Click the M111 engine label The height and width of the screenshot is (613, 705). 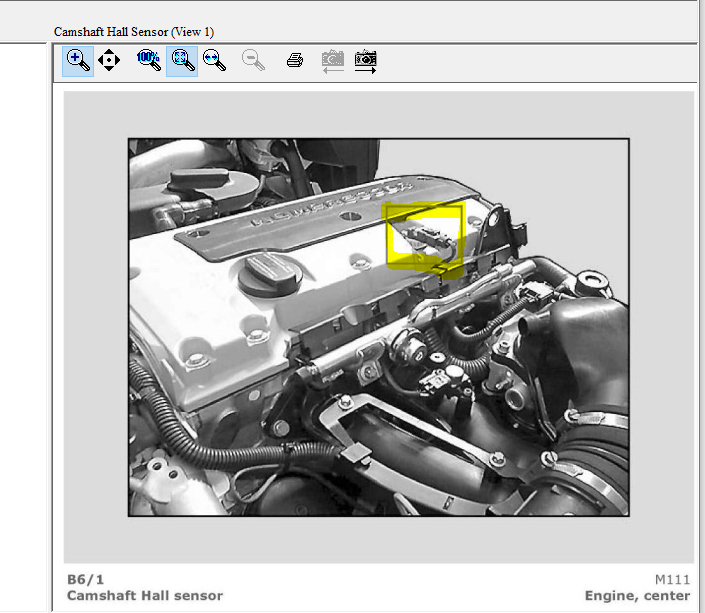tap(672, 579)
